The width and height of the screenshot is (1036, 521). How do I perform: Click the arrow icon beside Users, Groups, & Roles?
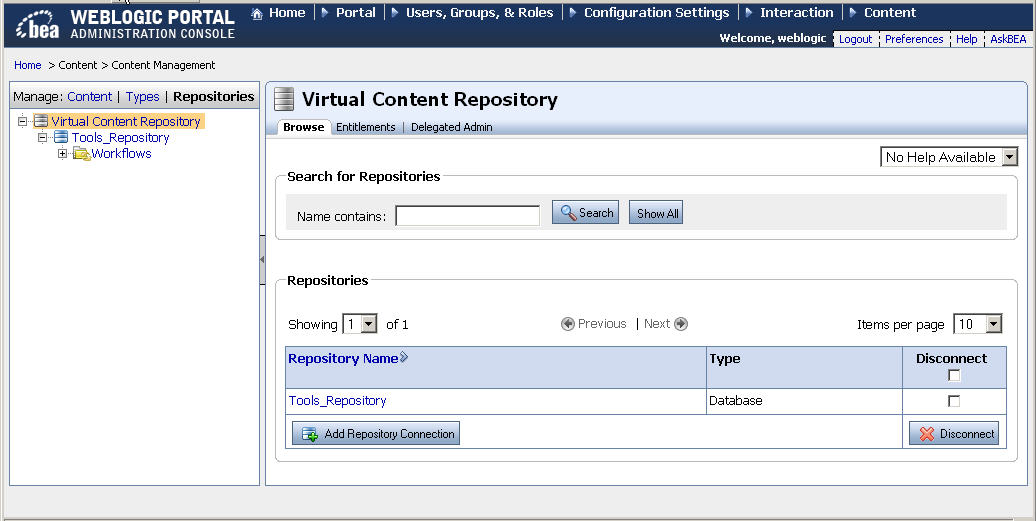pos(395,13)
